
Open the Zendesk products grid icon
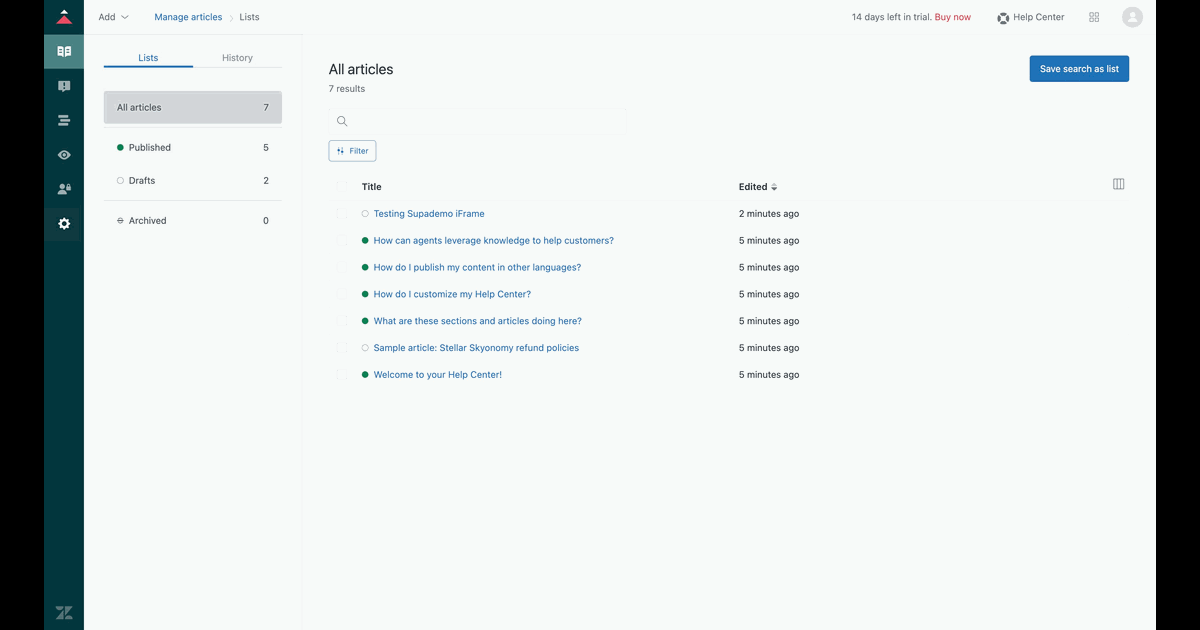1094,17
